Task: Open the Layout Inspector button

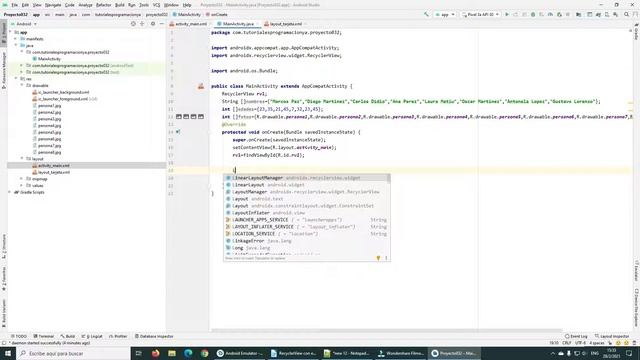Action: 612,336
